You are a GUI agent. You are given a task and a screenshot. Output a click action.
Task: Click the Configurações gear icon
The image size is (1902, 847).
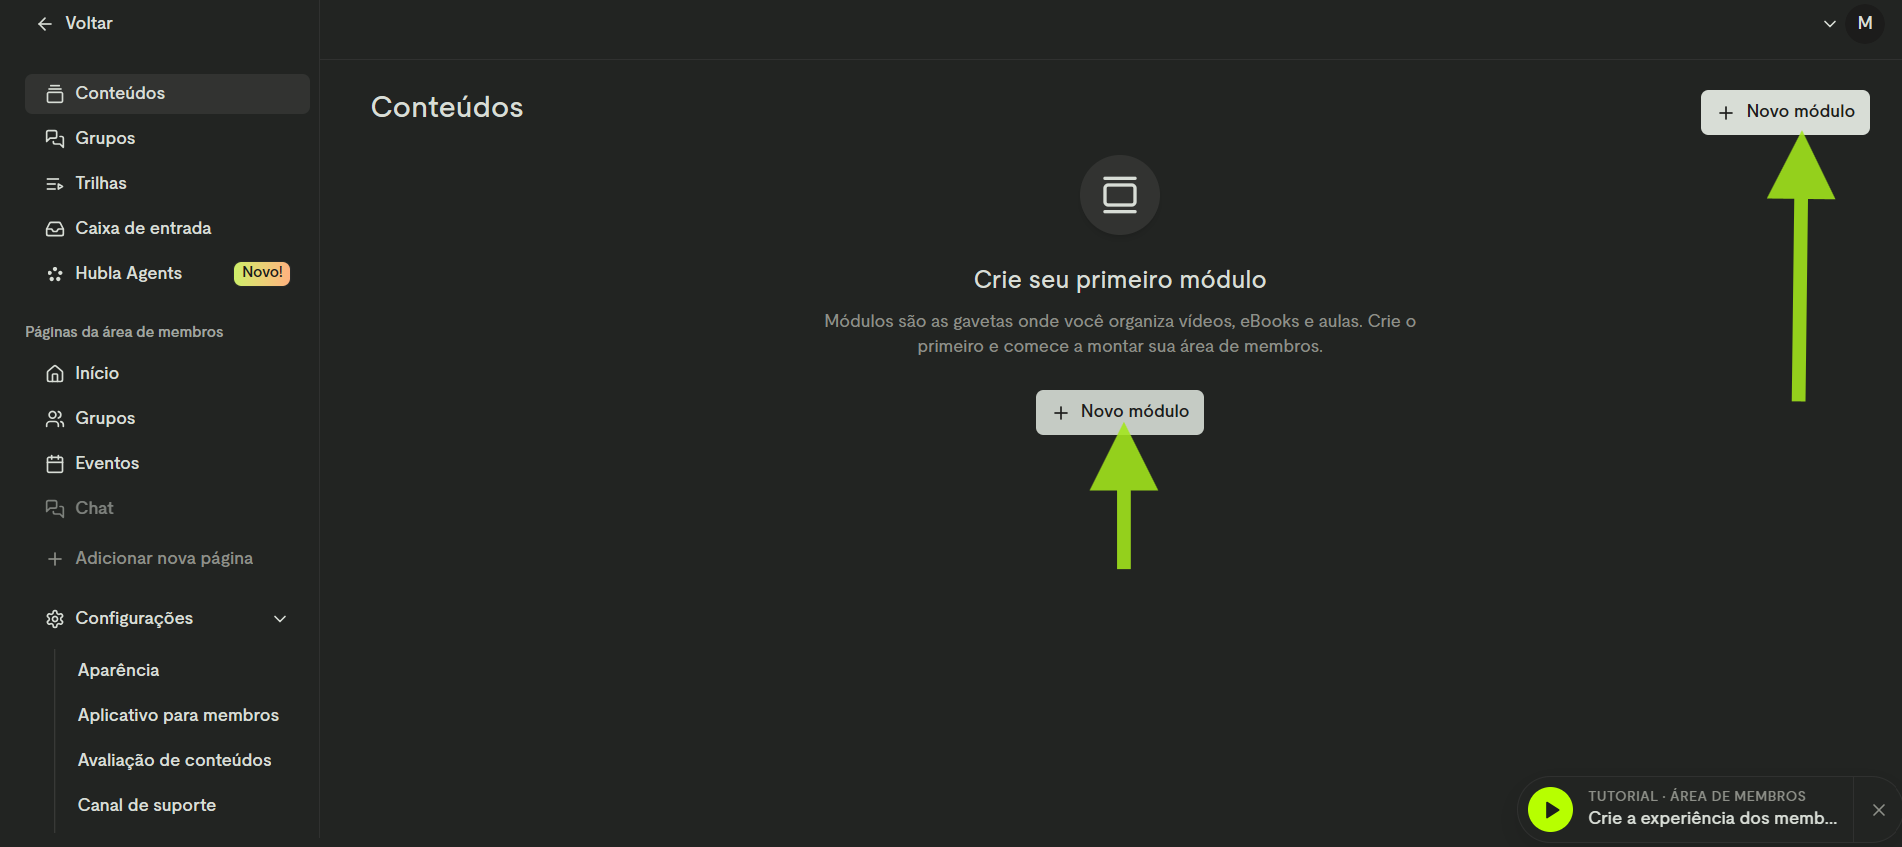55,619
